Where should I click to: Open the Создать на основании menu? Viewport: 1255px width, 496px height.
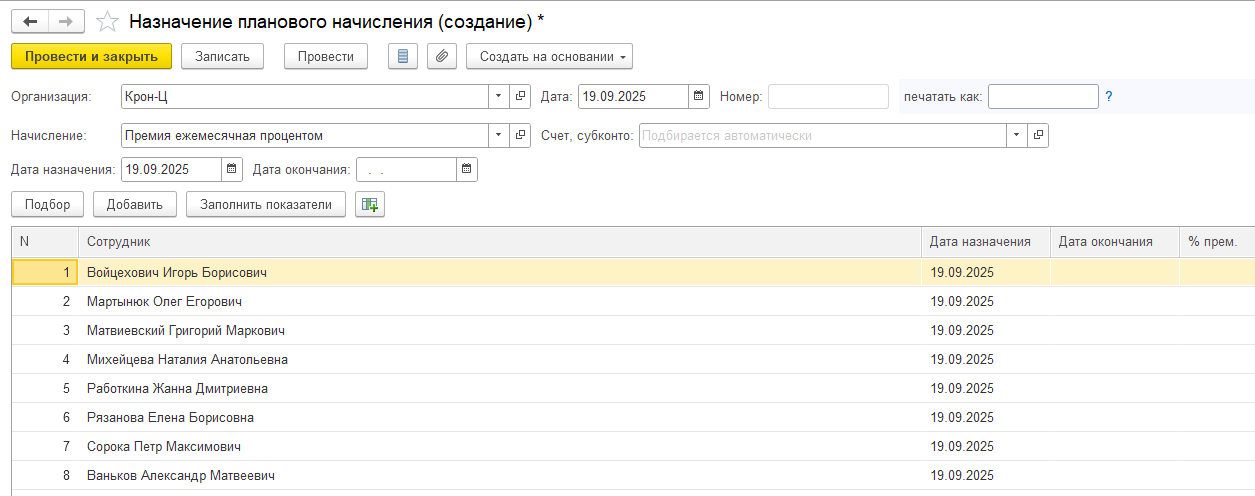pyautogui.click(x=549, y=57)
